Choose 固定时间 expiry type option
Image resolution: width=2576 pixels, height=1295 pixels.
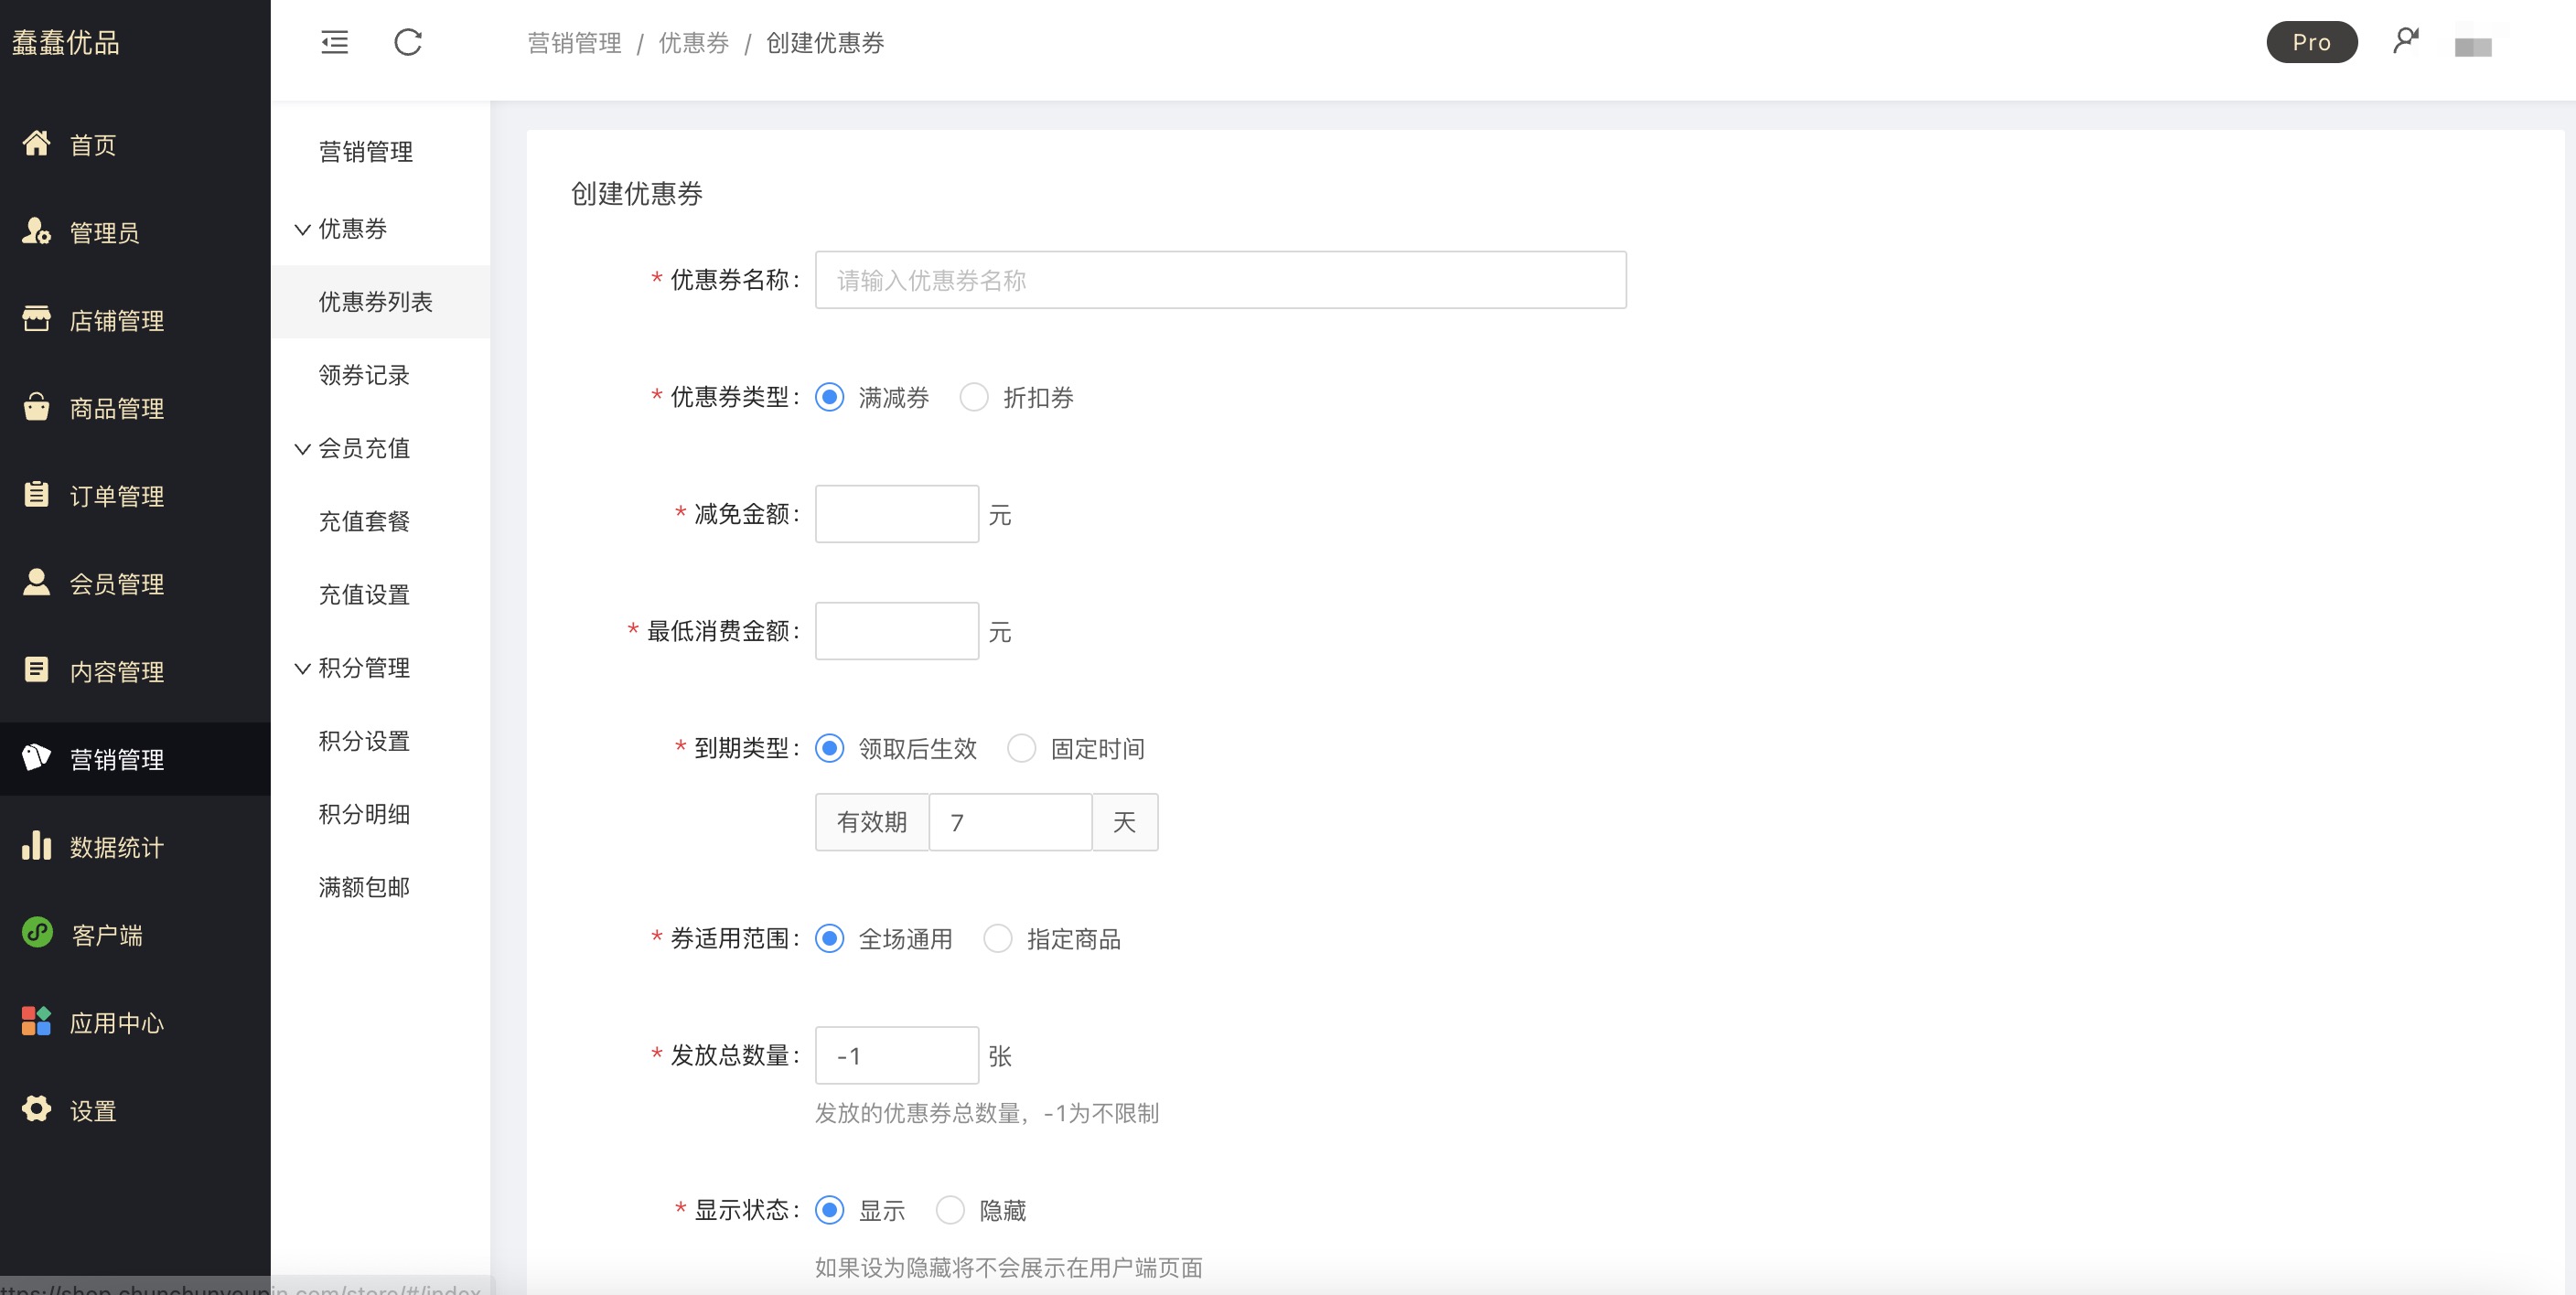pyautogui.click(x=1021, y=748)
